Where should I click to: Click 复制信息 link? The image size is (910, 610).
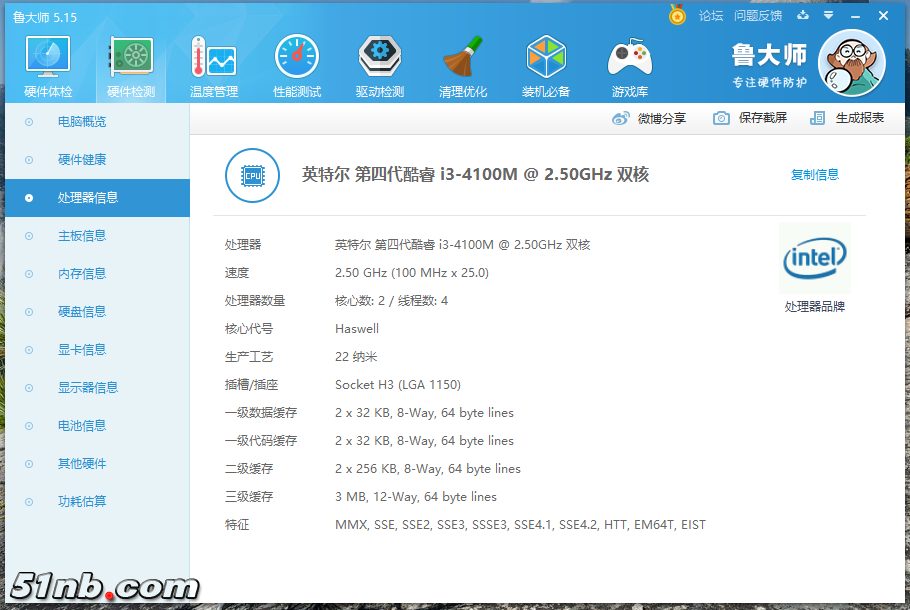pyautogui.click(x=815, y=175)
